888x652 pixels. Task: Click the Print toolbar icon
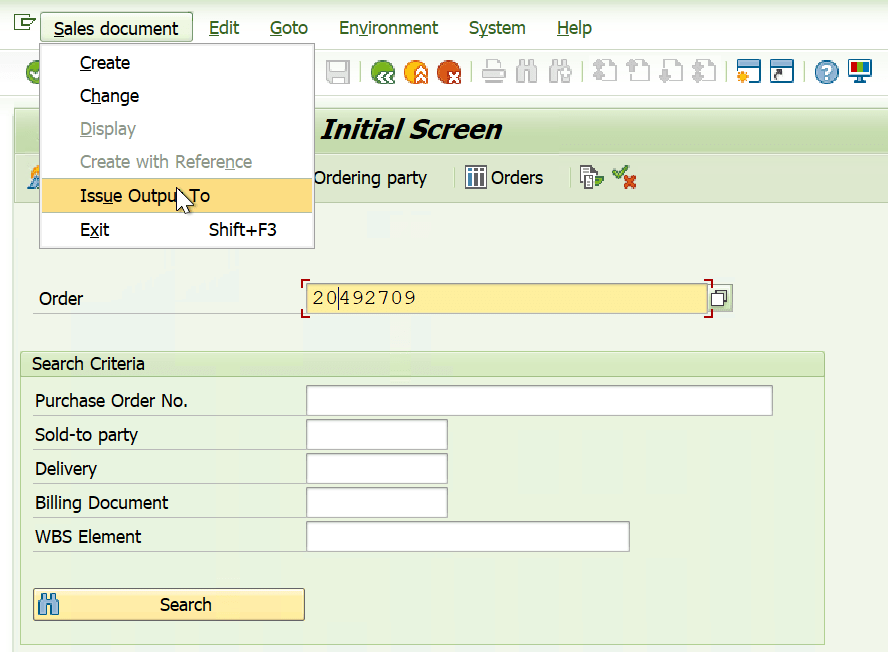point(493,71)
